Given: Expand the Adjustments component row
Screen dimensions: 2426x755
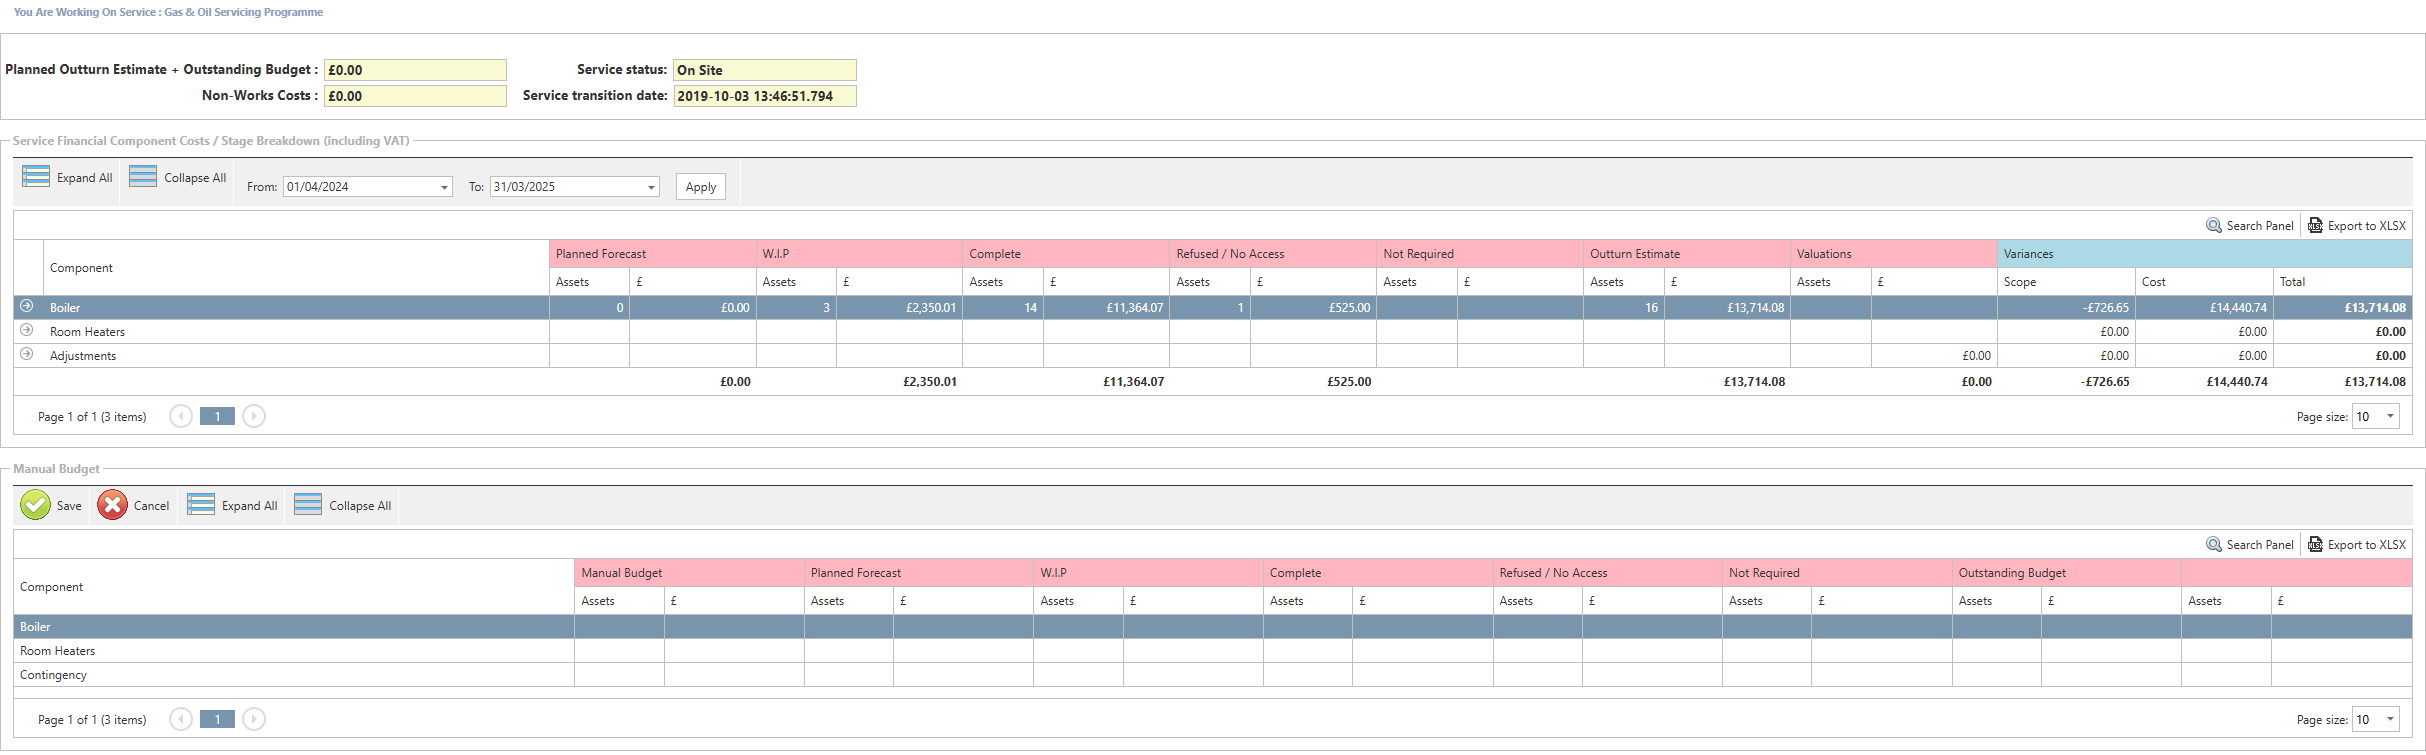Looking at the screenshot, I should (x=27, y=354).
